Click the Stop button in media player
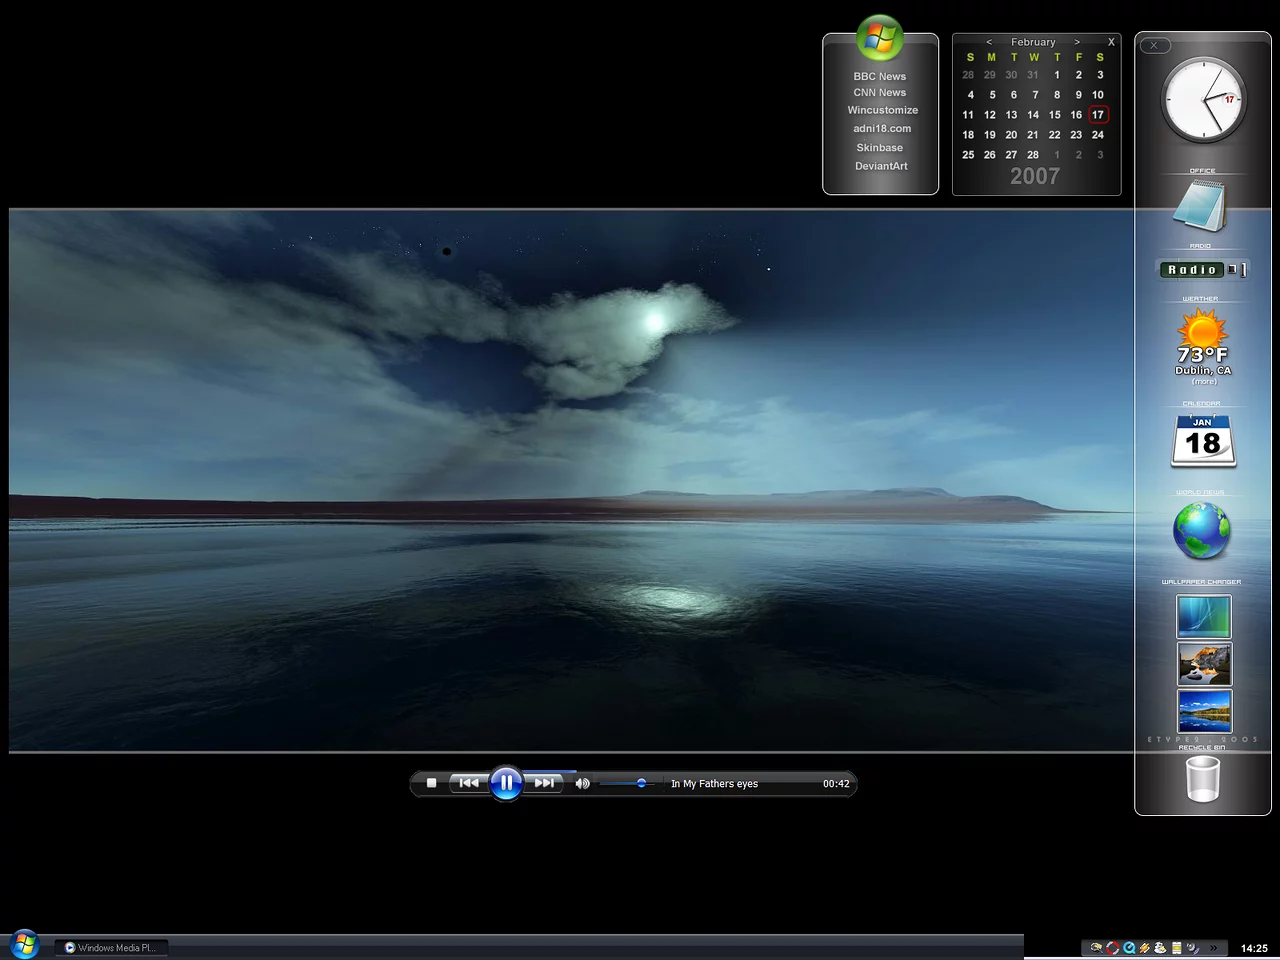The image size is (1280, 960). coord(431,783)
